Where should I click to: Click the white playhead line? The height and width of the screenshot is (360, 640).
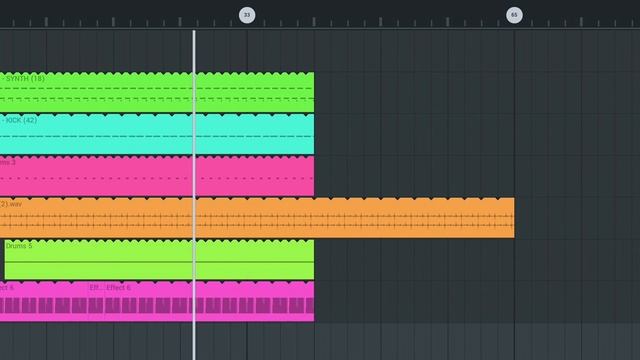pyautogui.click(x=194, y=195)
